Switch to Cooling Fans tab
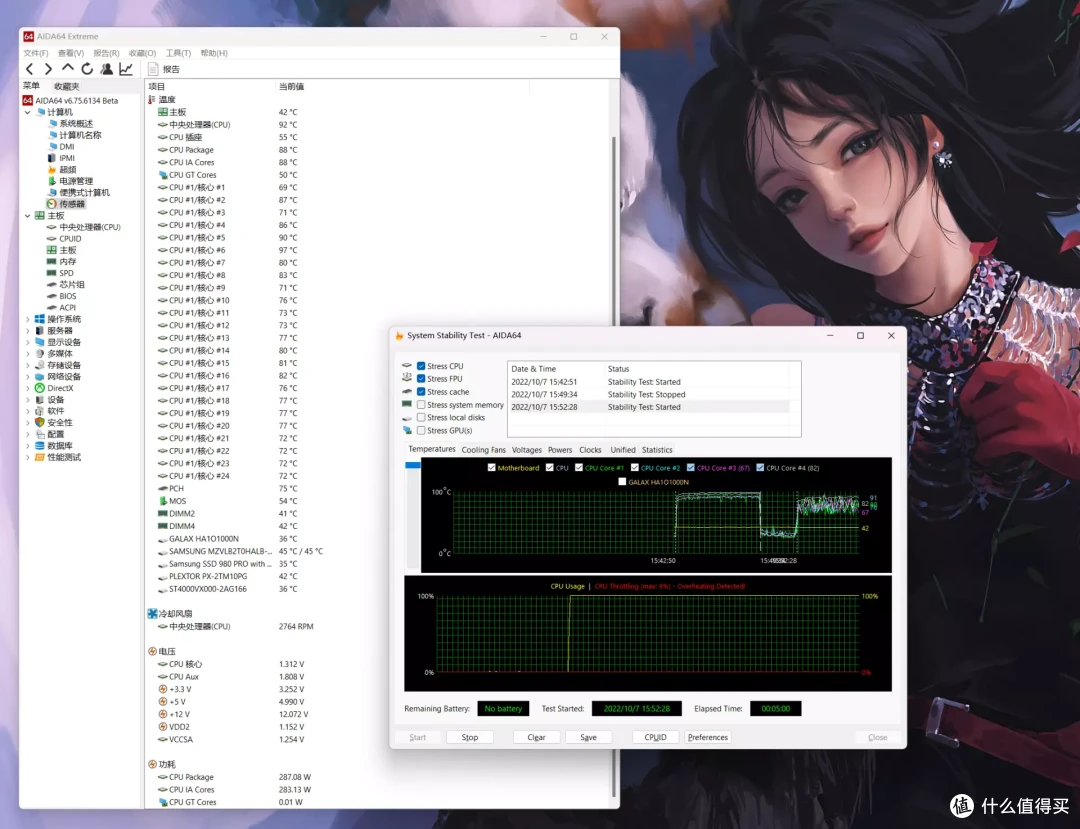Image resolution: width=1080 pixels, height=829 pixels. pos(484,450)
